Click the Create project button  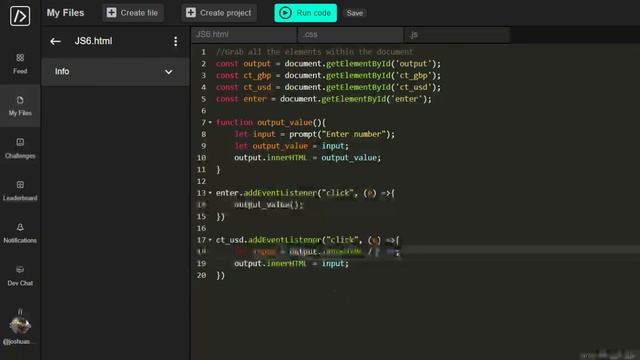(219, 13)
